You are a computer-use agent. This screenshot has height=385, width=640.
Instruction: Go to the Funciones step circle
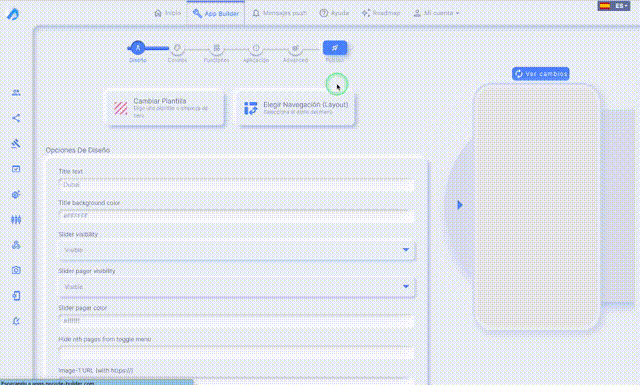[217, 48]
